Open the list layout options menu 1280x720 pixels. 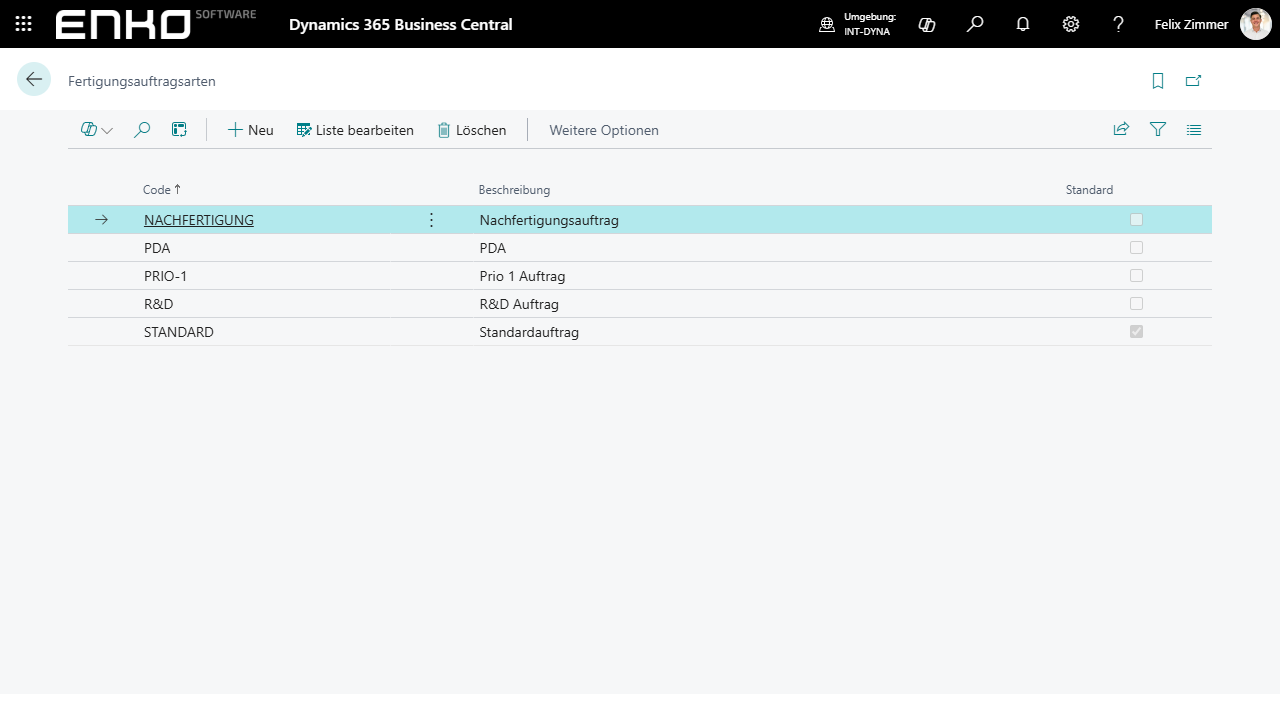1194,130
